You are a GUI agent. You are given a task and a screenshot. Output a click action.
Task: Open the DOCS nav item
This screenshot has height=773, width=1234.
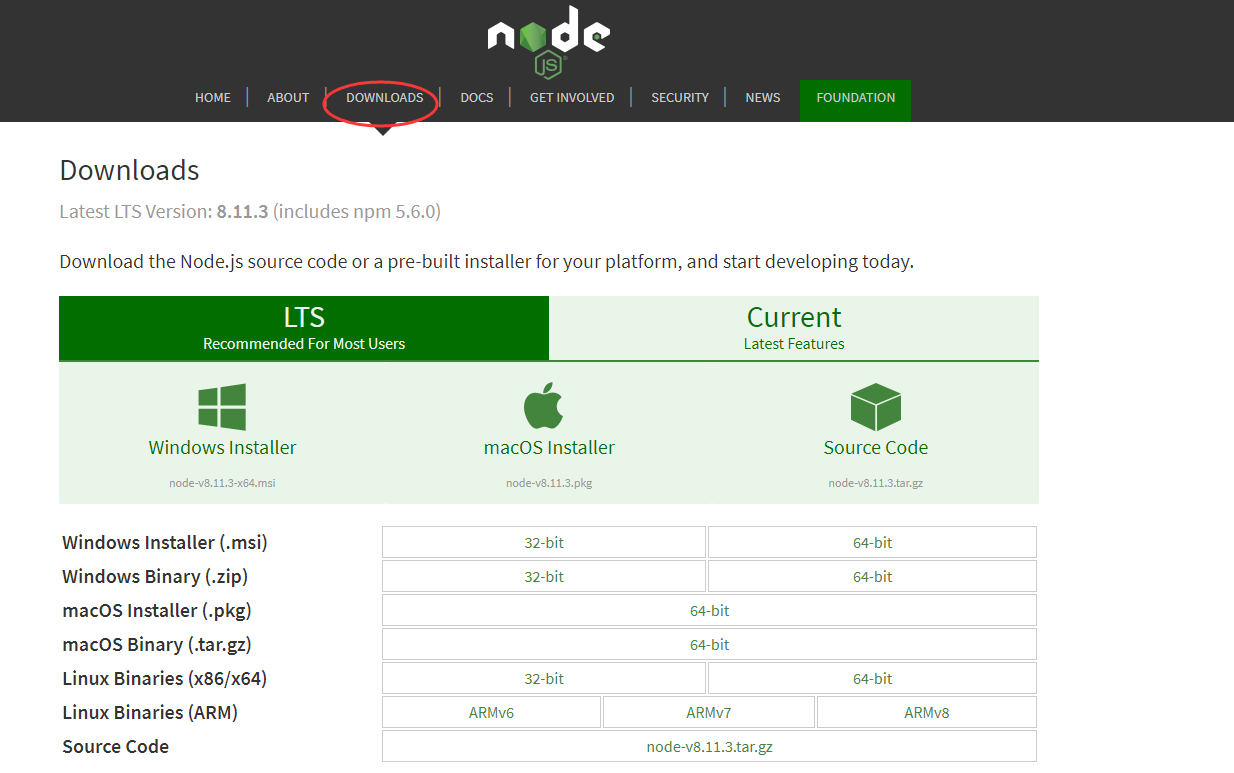[x=477, y=98]
